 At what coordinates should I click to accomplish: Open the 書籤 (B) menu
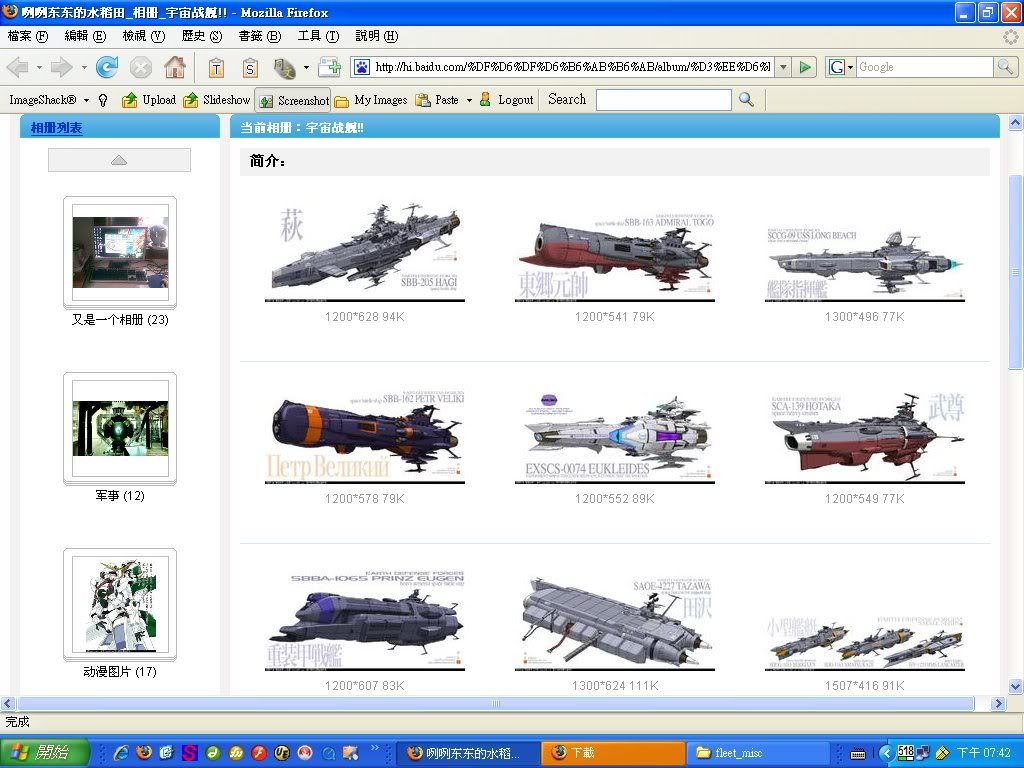(260, 36)
